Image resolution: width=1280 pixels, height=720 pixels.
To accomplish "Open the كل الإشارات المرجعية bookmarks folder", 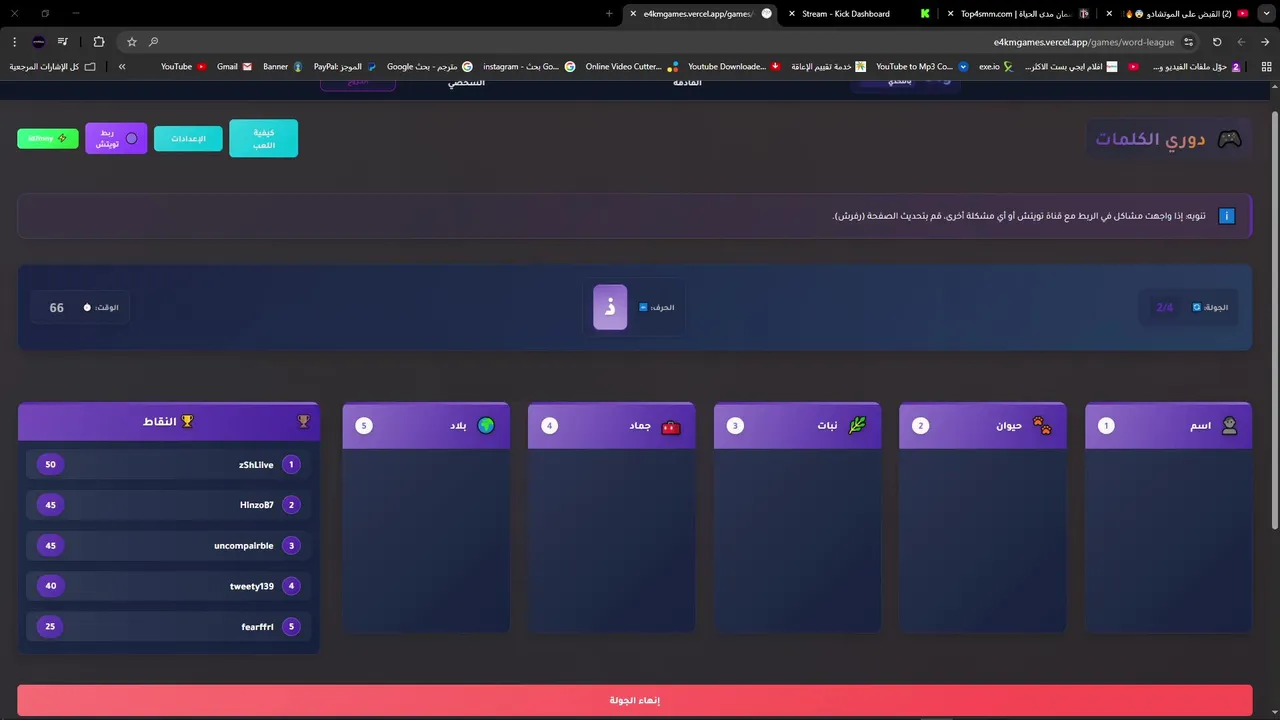I will pos(53,67).
